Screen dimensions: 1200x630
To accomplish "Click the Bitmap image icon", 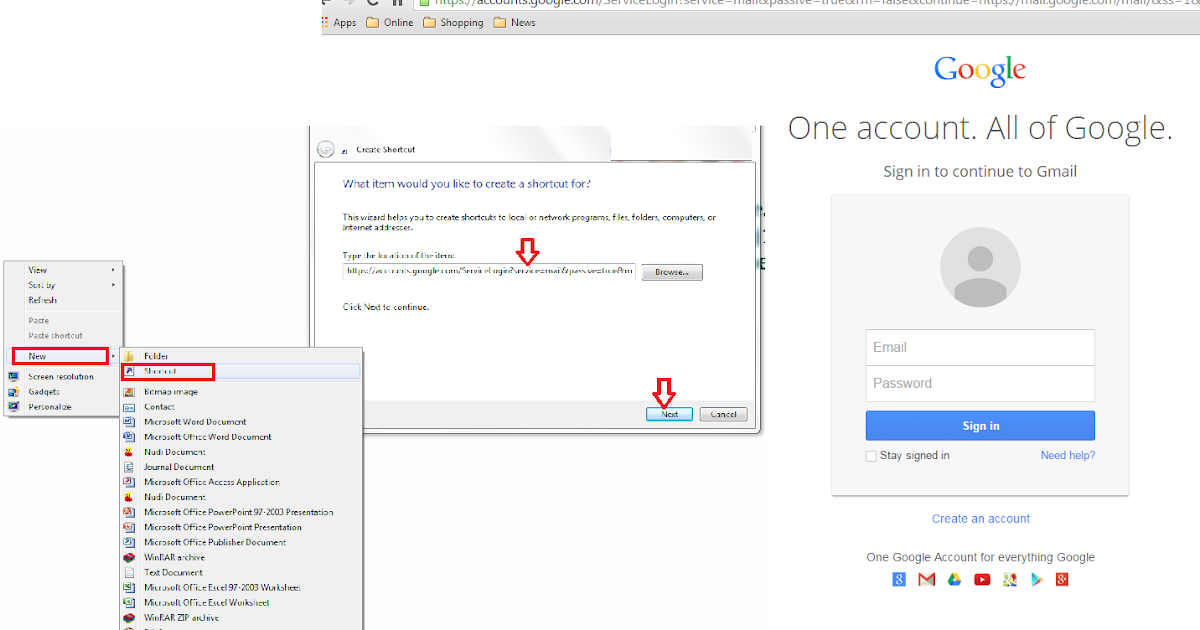I will [x=129, y=392].
